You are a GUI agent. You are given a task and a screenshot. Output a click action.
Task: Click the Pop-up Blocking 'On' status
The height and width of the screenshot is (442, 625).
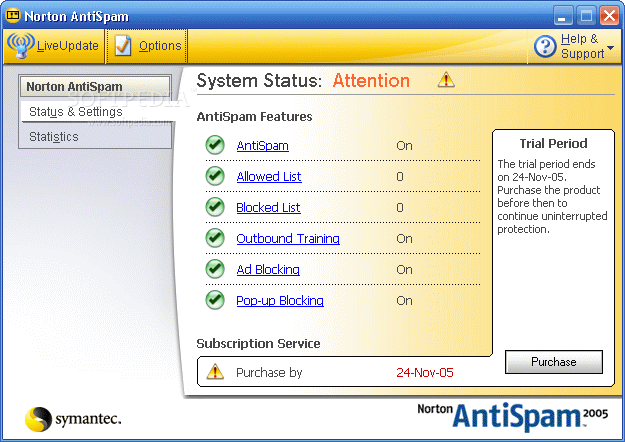tap(404, 301)
